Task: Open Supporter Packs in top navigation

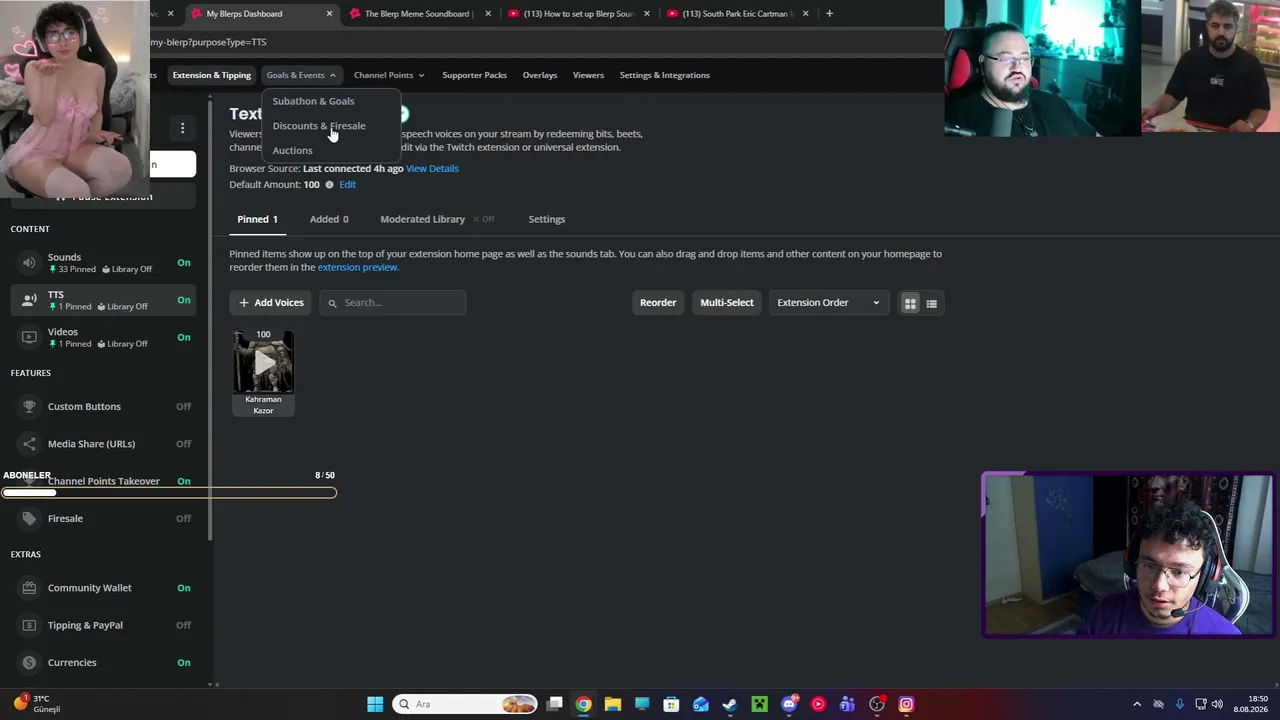Action: click(x=474, y=75)
